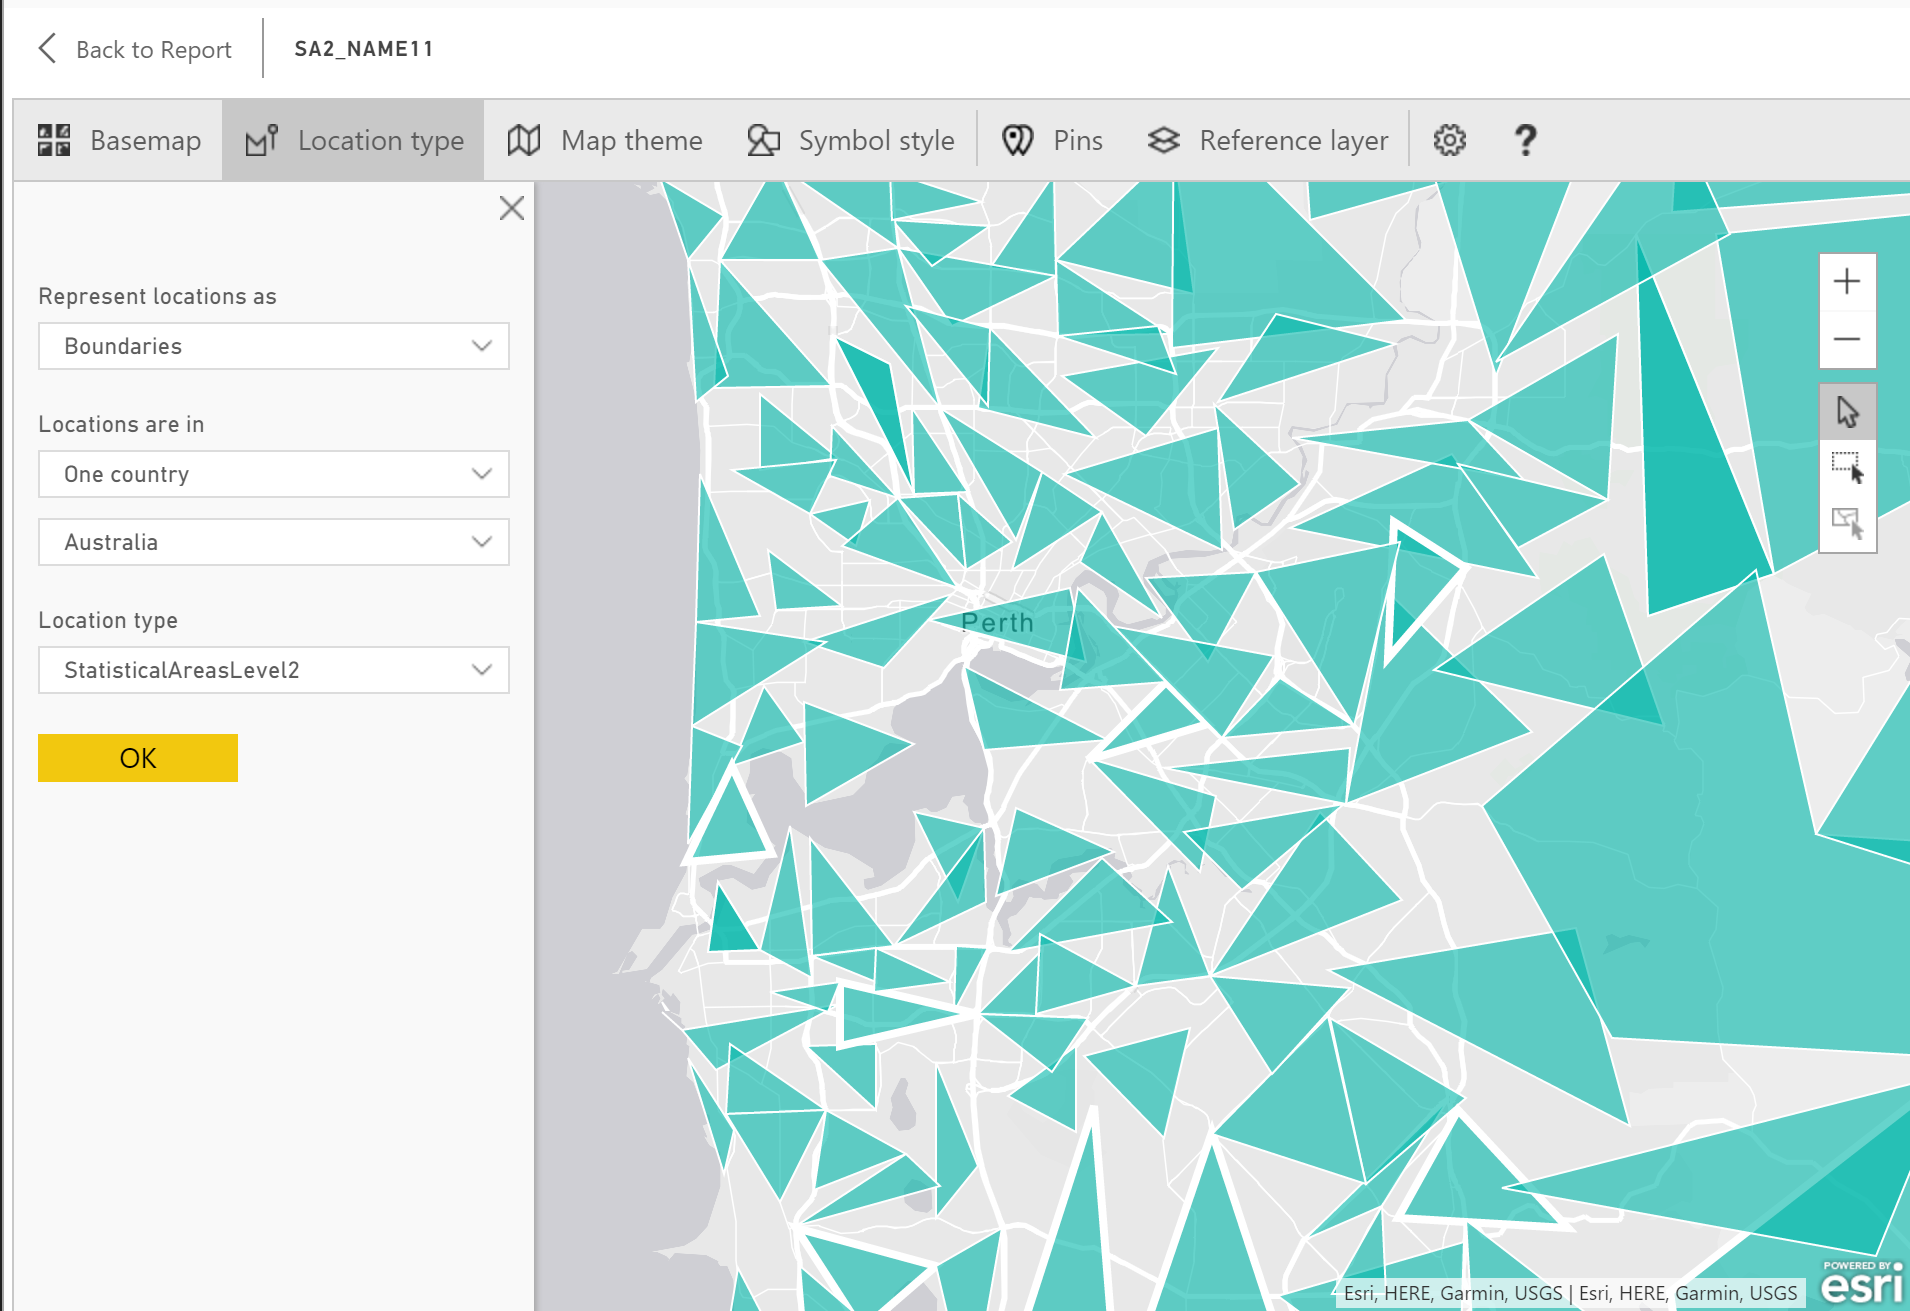Screen dimensions: 1910x1311
Task: Click the Location type field label above StatisticalAreasLevel2
Action: point(108,621)
